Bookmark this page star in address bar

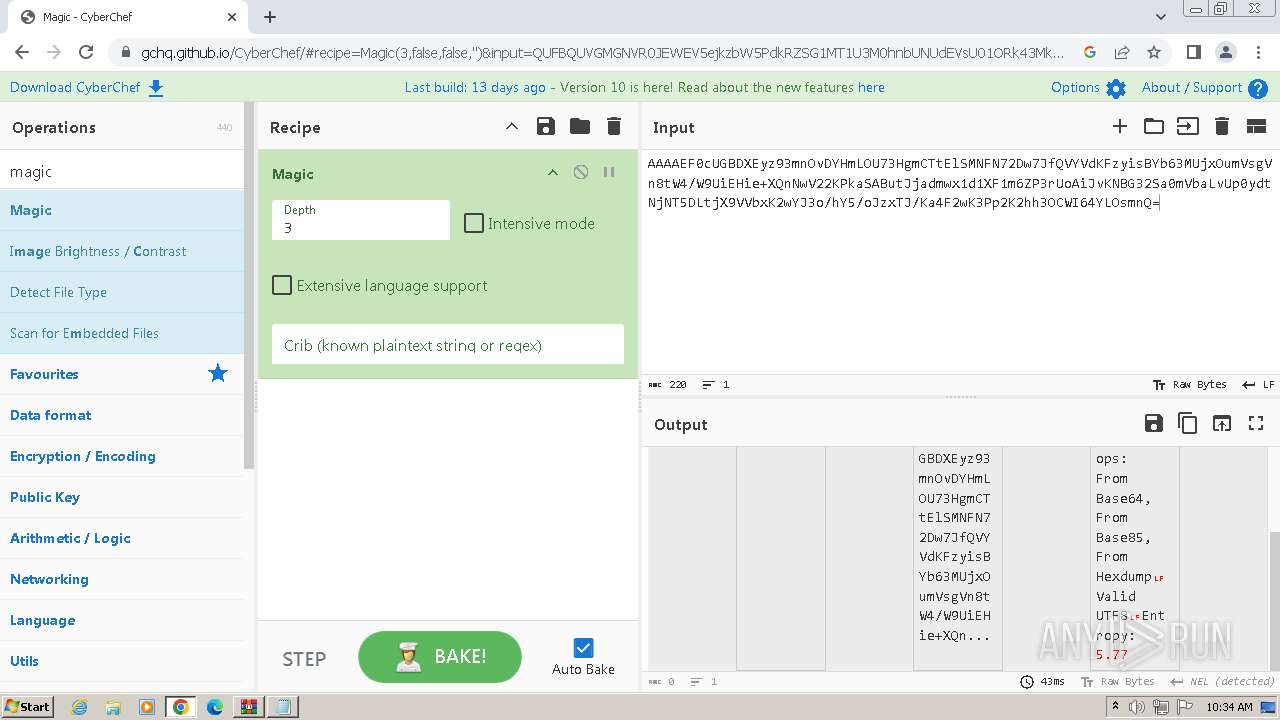click(1154, 52)
